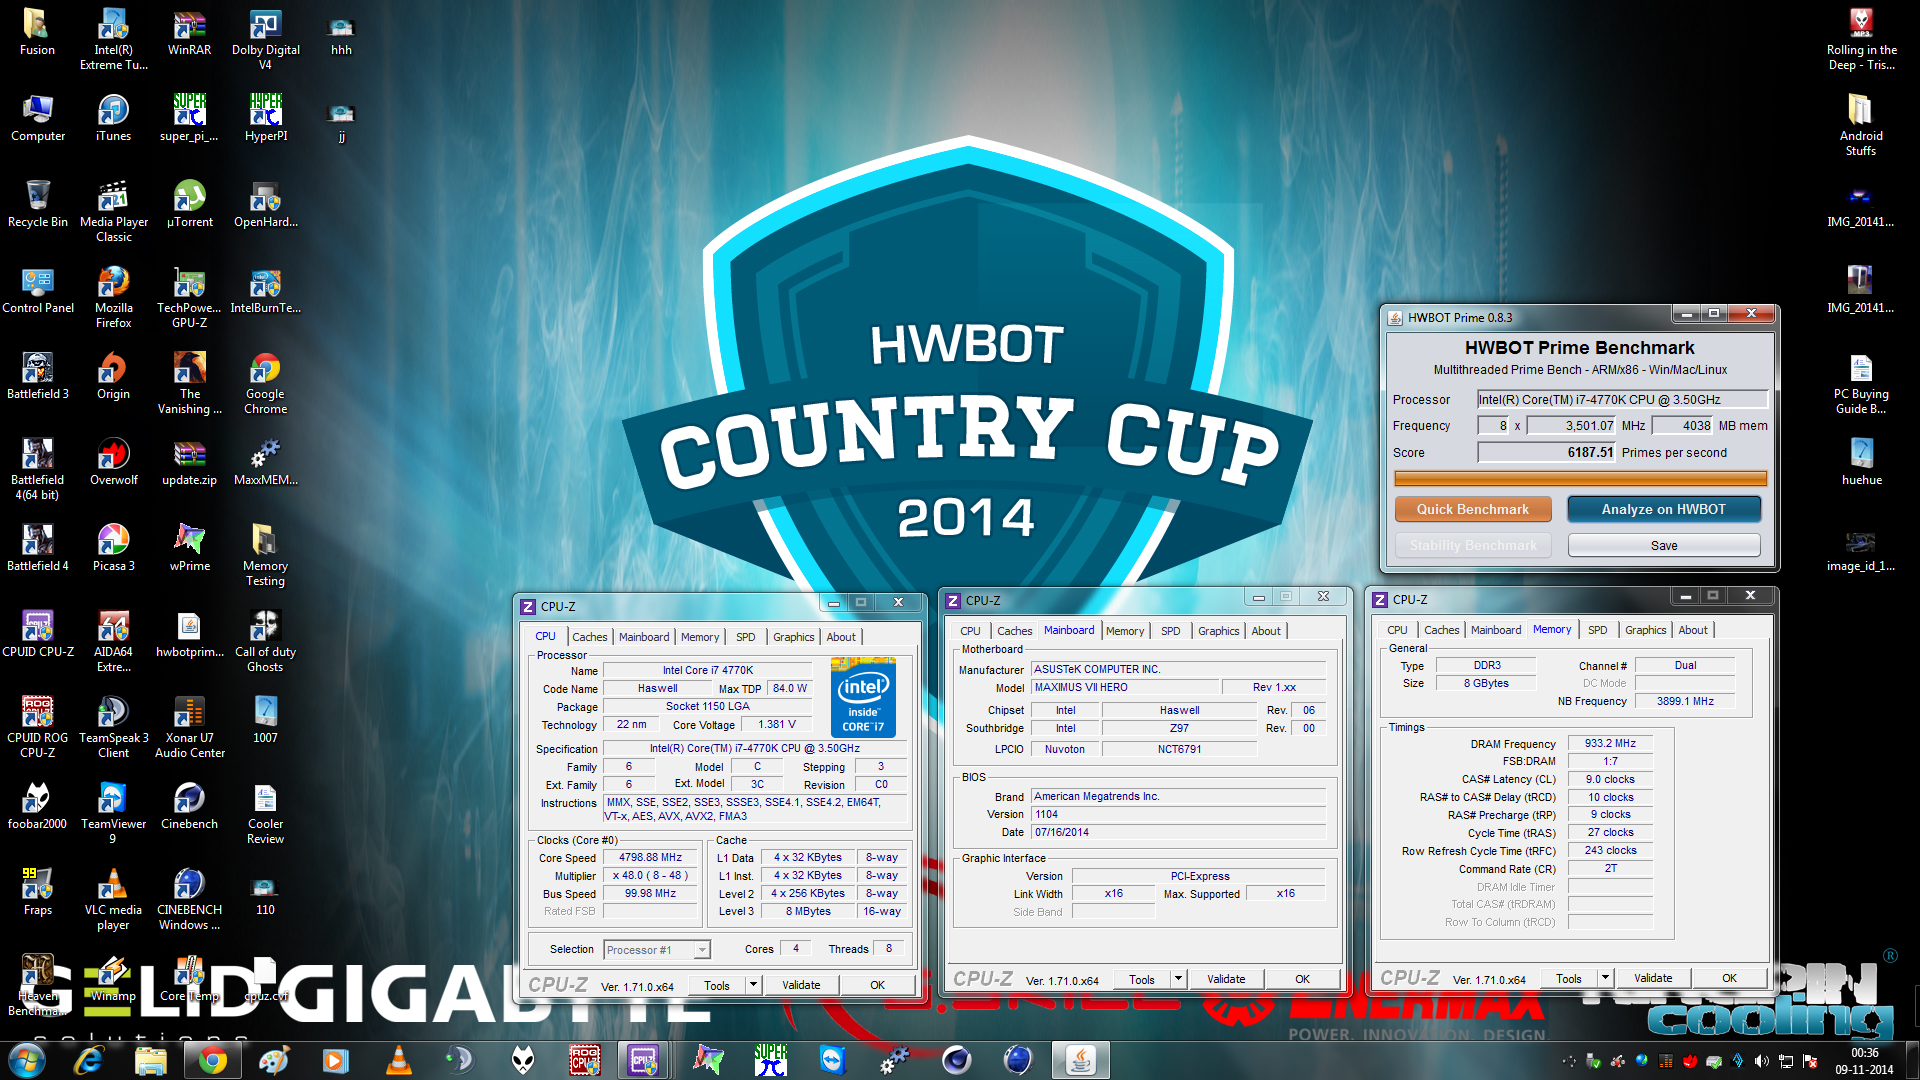Click Core Voltage value 1.381 V
Viewport: 1920px width, 1080px height.
776,725
